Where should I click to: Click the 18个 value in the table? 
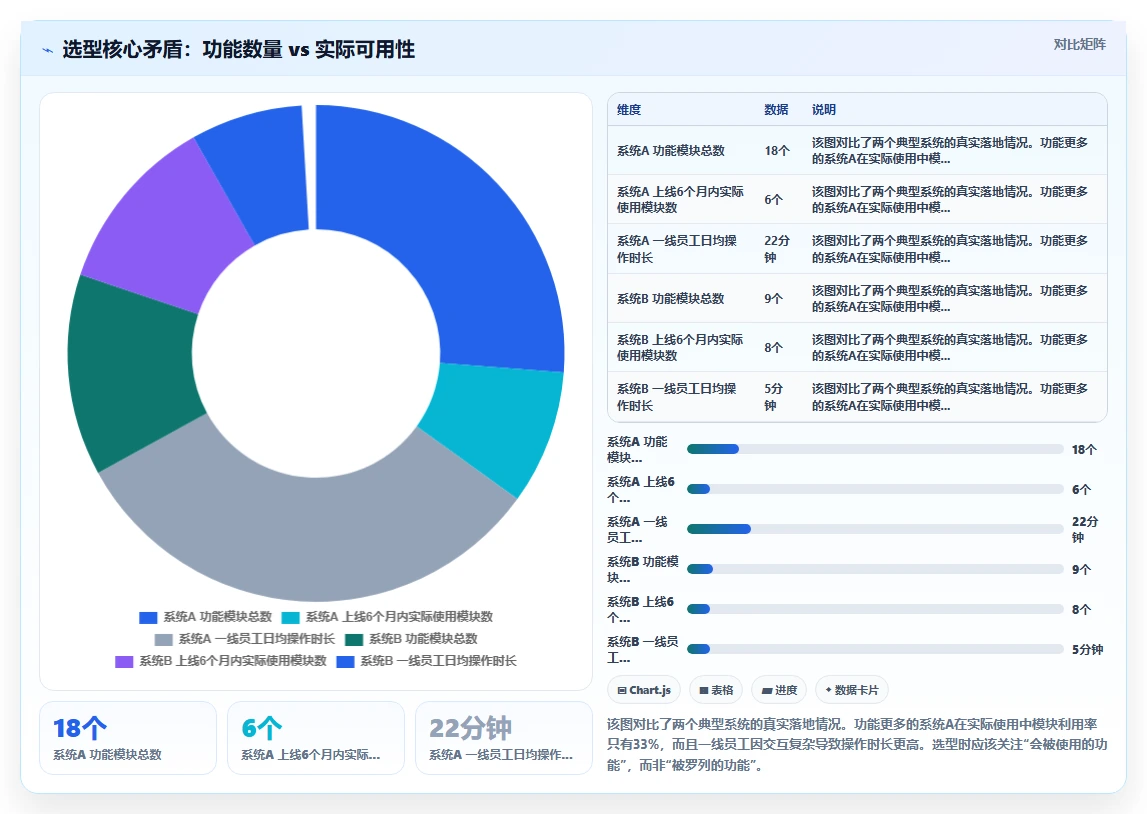pos(777,151)
